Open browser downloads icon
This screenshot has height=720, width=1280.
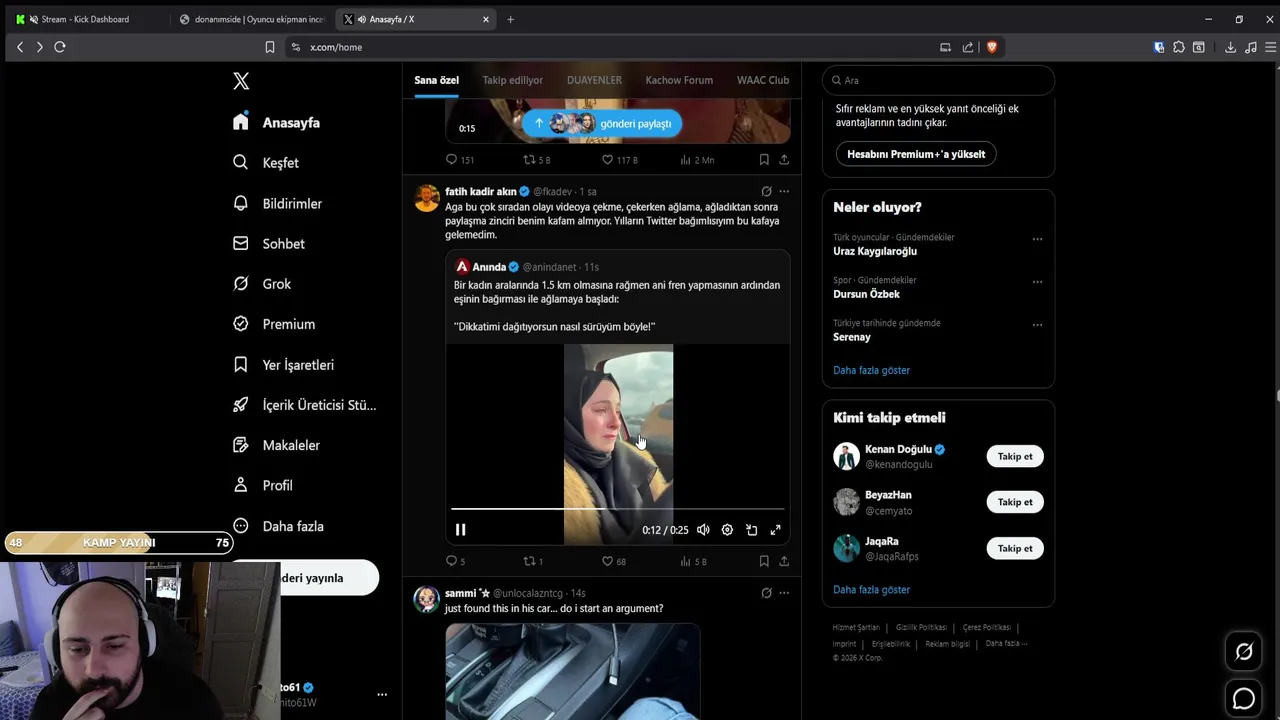(x=1230, y=47)
